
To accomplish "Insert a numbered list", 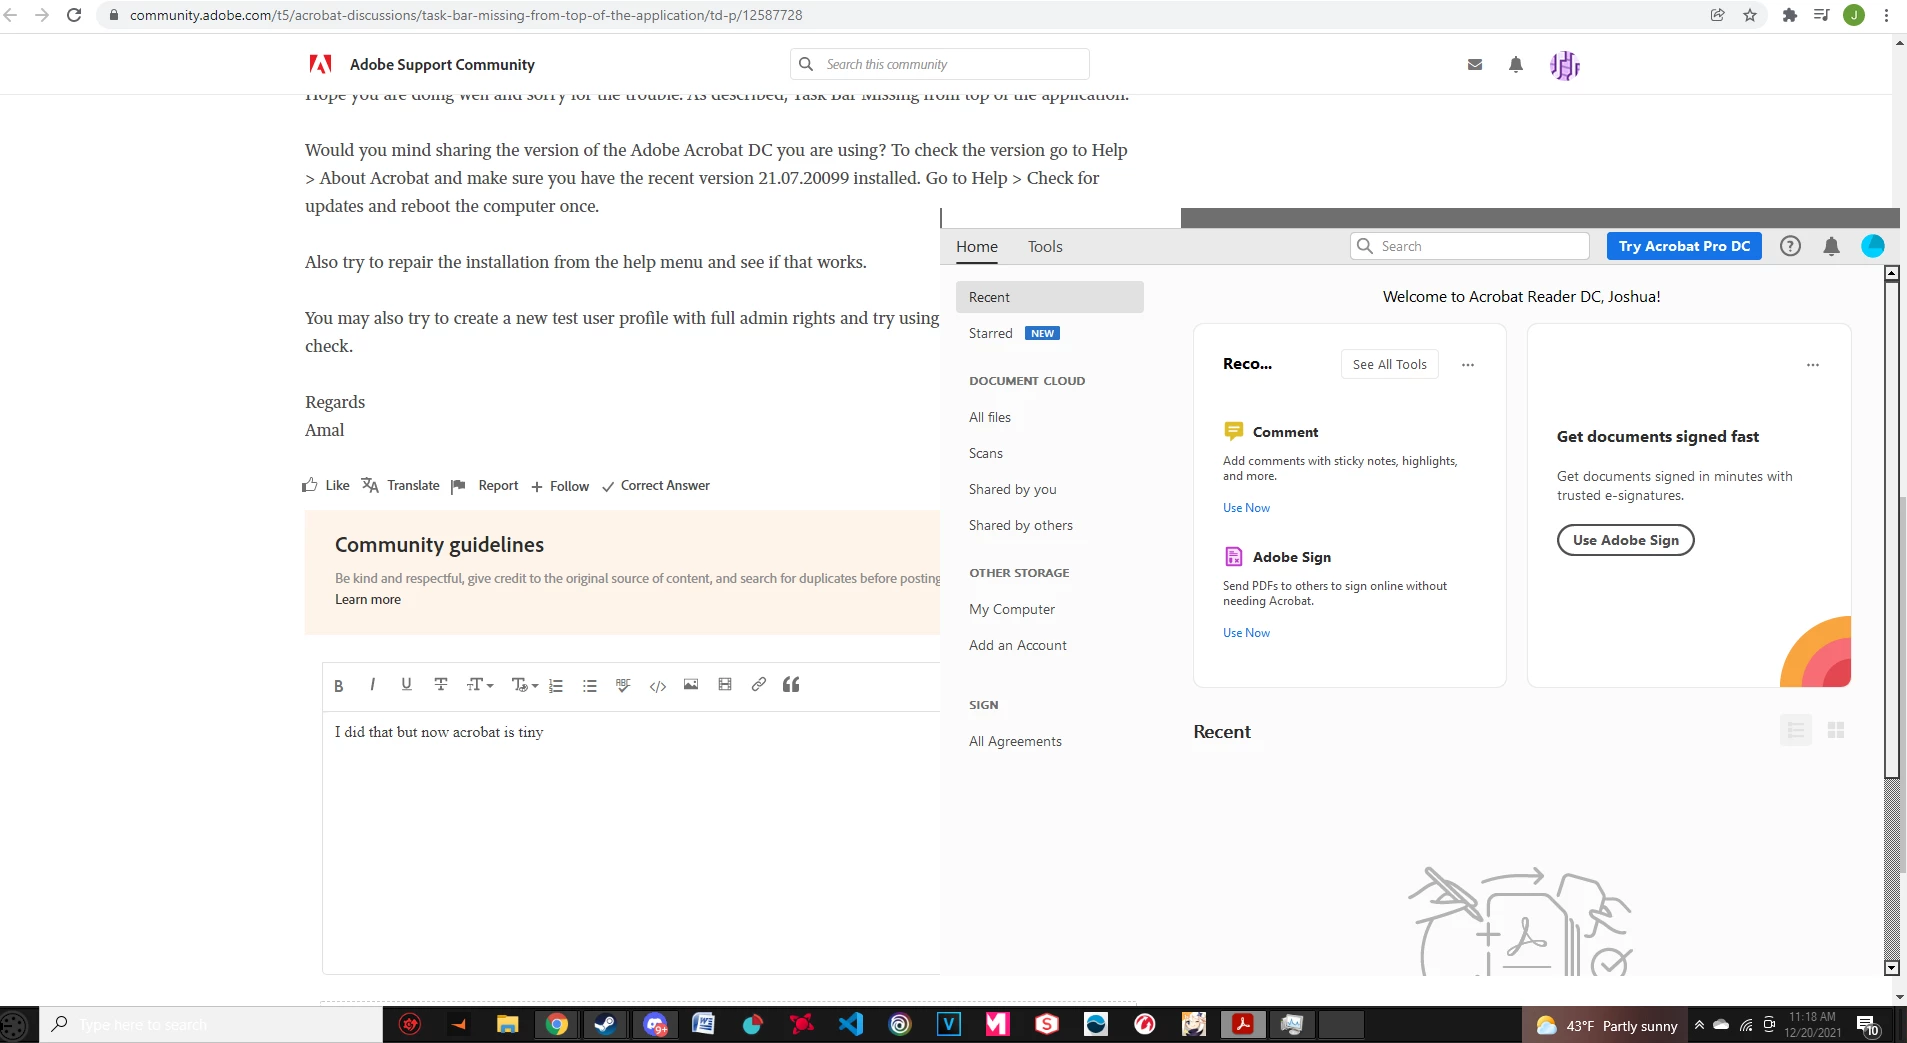I will pos(556,685).
